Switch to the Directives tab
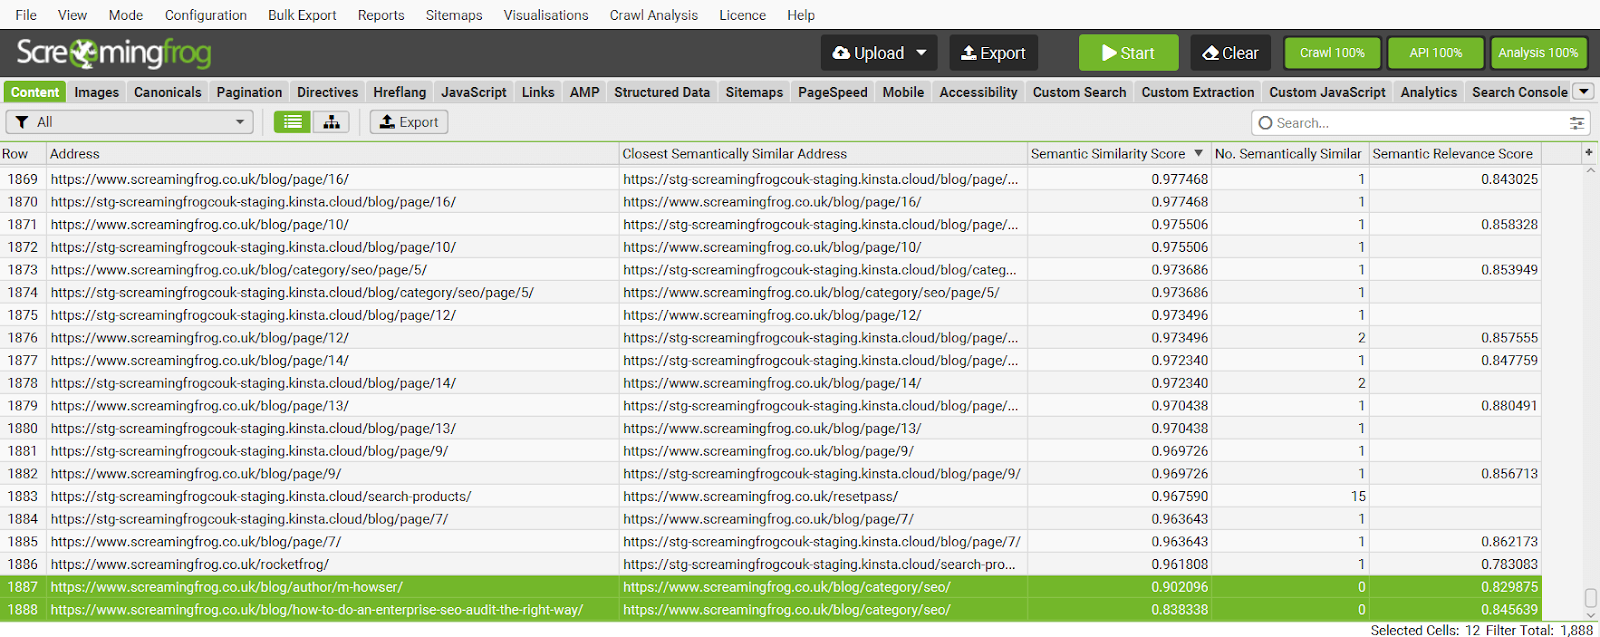Viewport: 1600px width, 637px height. [x=328, y=92]
